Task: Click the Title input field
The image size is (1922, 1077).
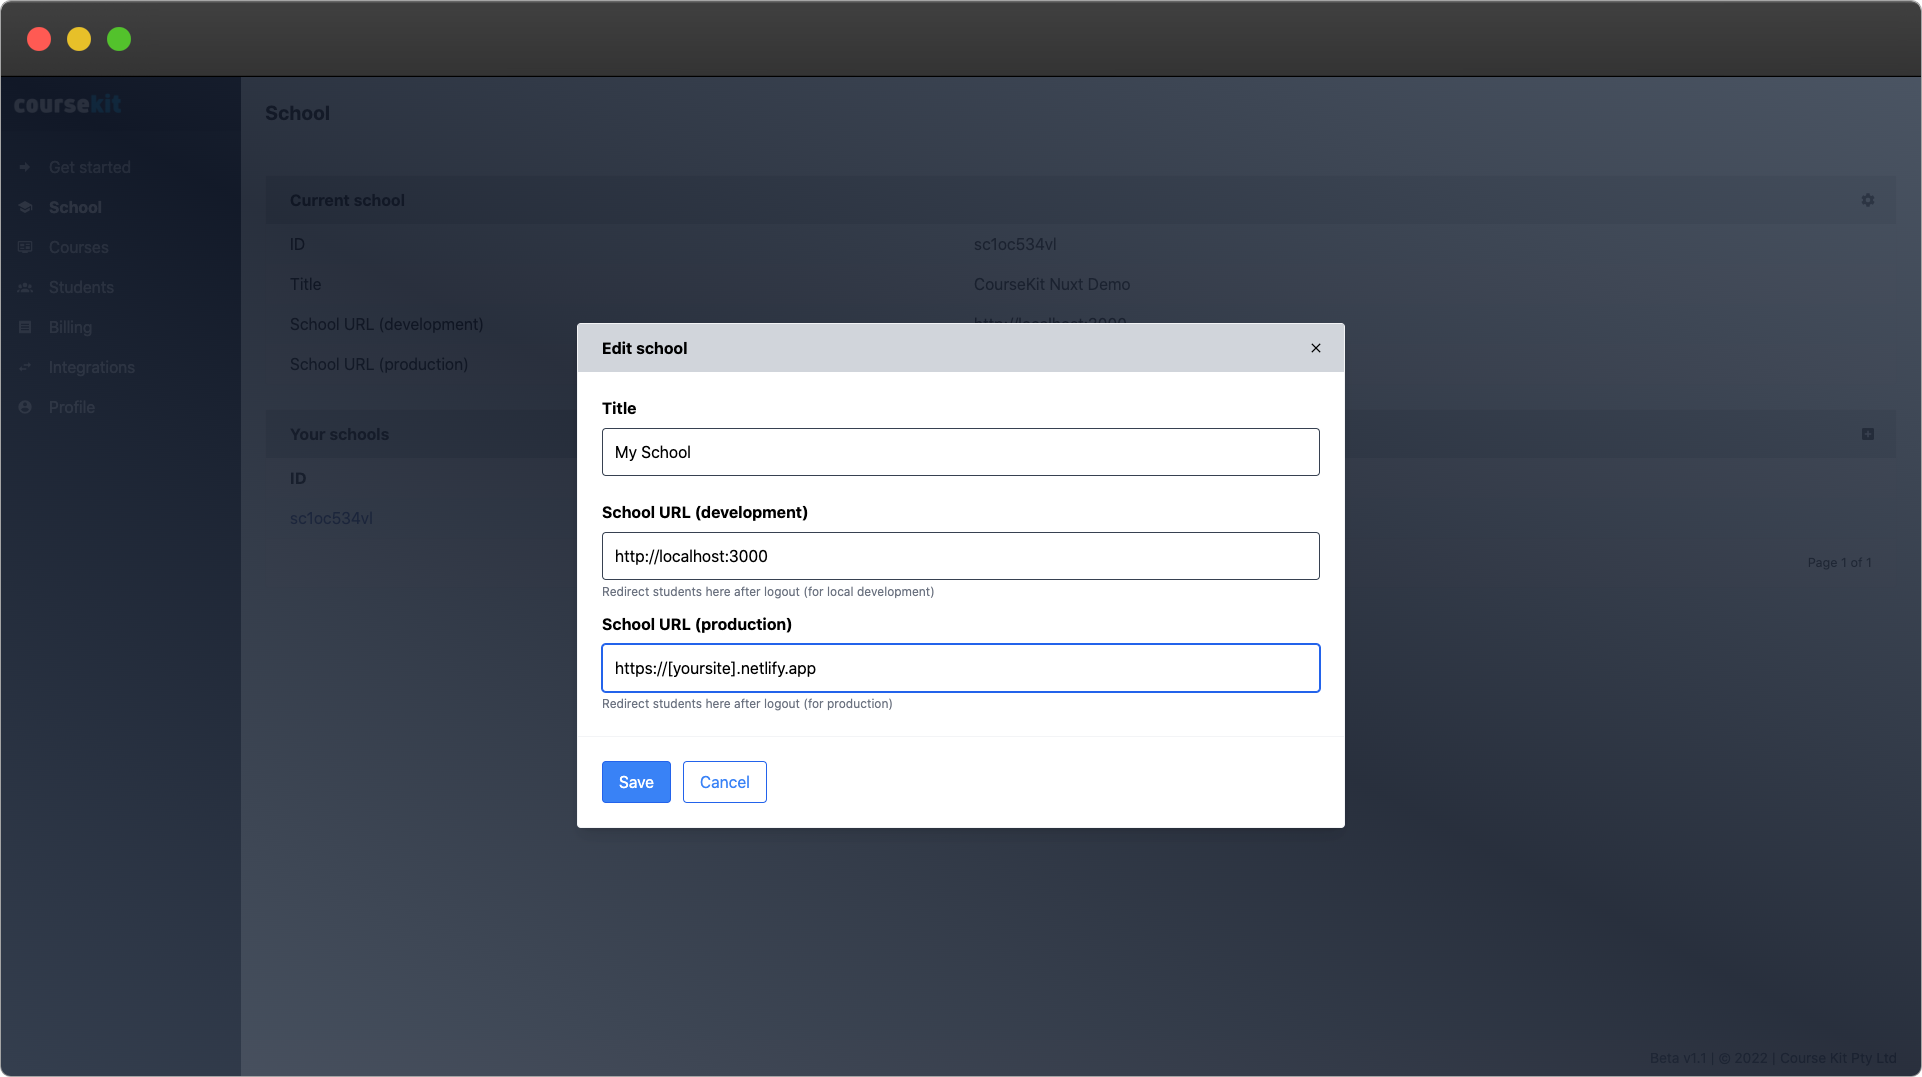Action: tap(960, 452)
